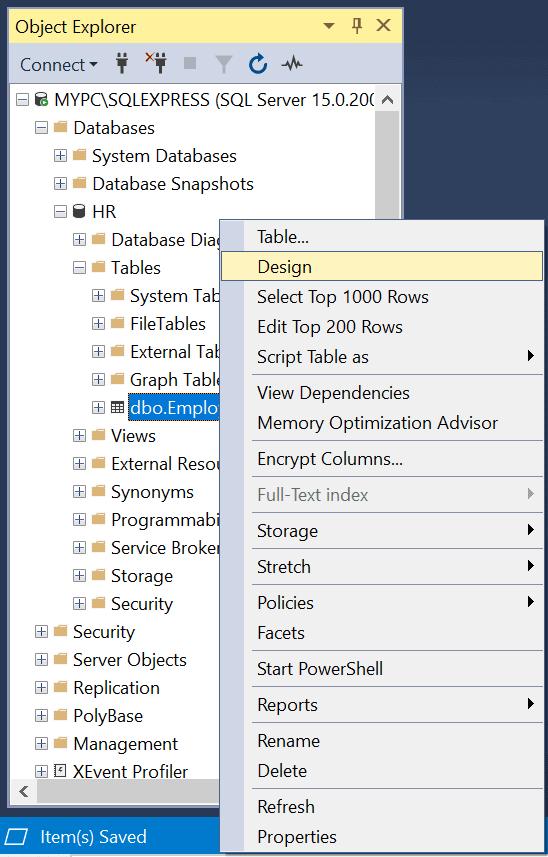548x857 pixels.
Task: Choose Start PowerShell
Action: [382, 669]
